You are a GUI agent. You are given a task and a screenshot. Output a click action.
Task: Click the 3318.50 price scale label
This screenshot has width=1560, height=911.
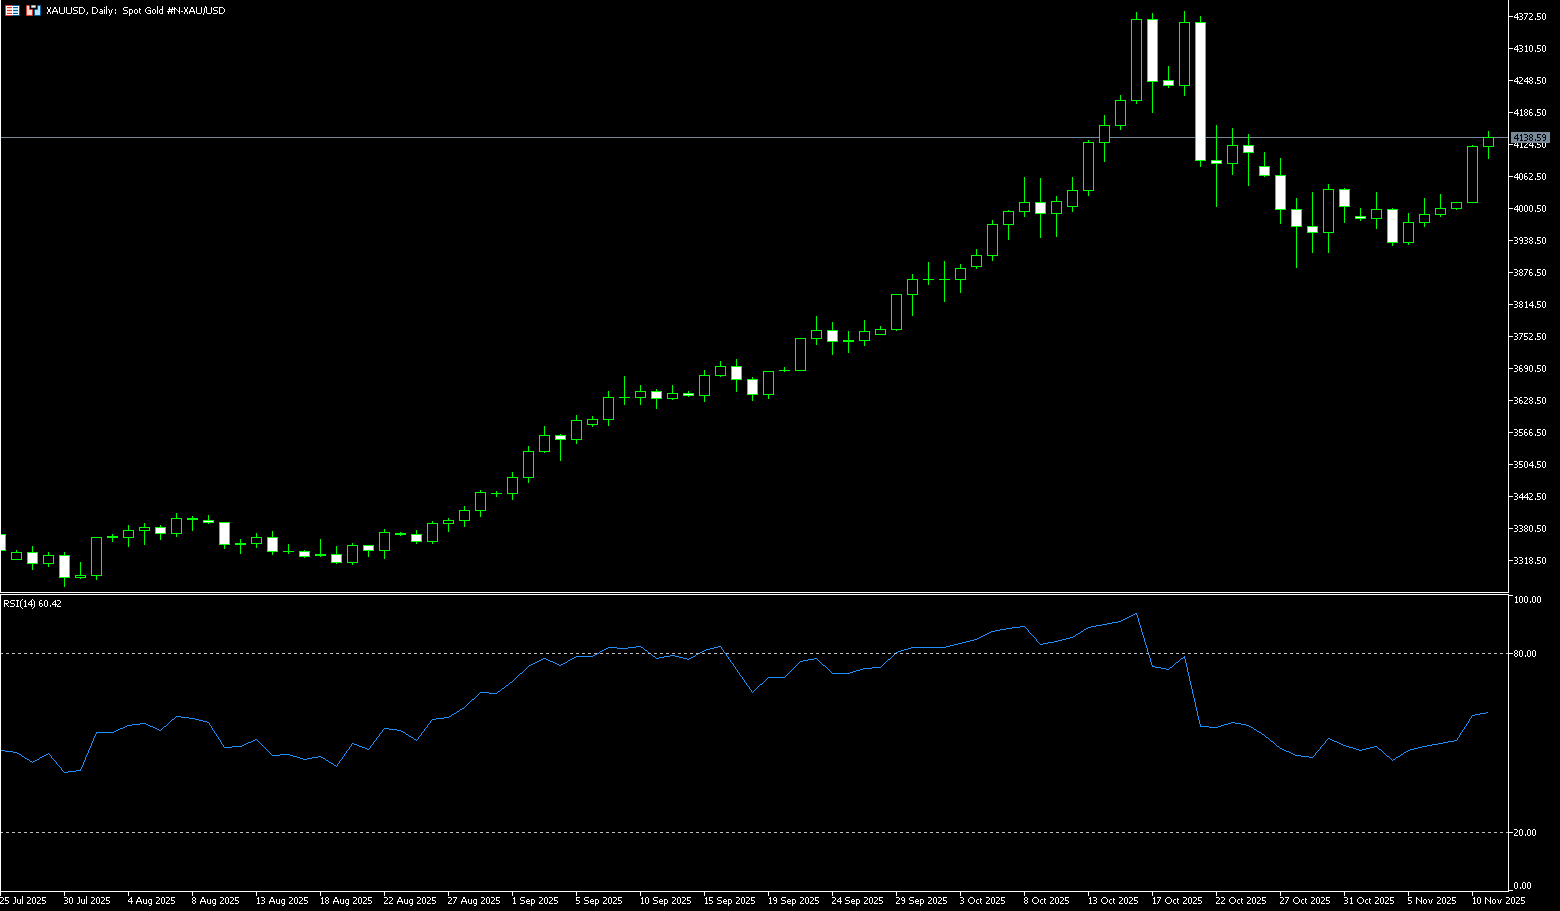pyautogui.click(x=1530, y=561)
